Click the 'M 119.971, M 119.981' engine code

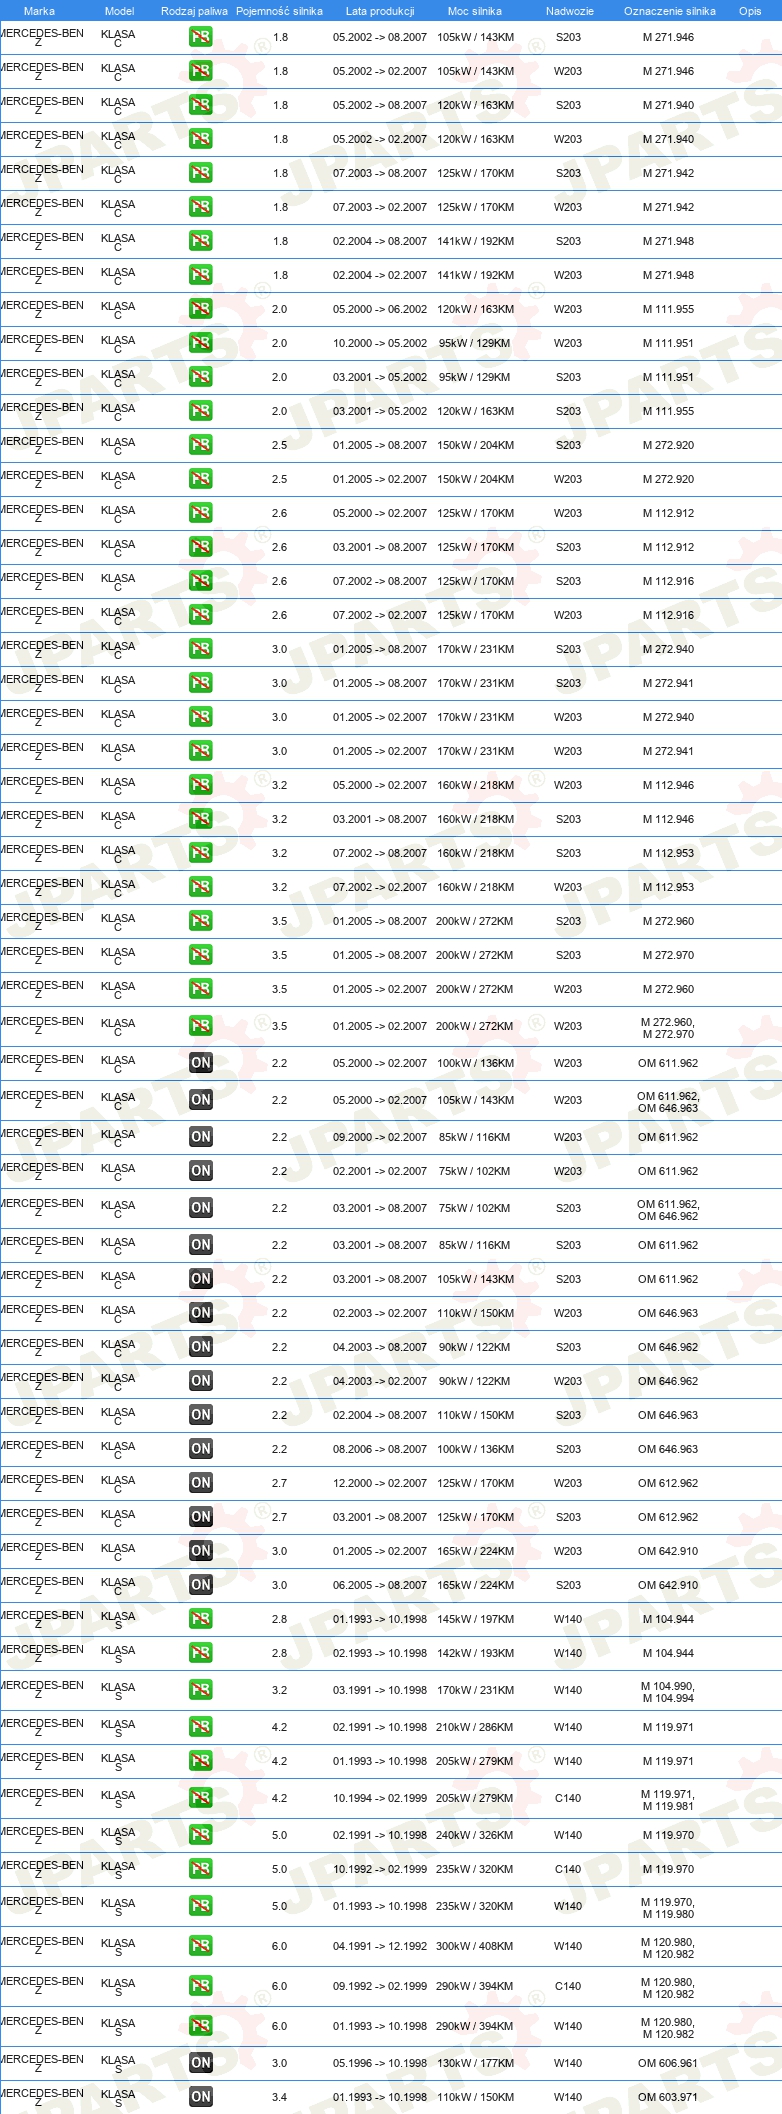[x=668, y=1800]
